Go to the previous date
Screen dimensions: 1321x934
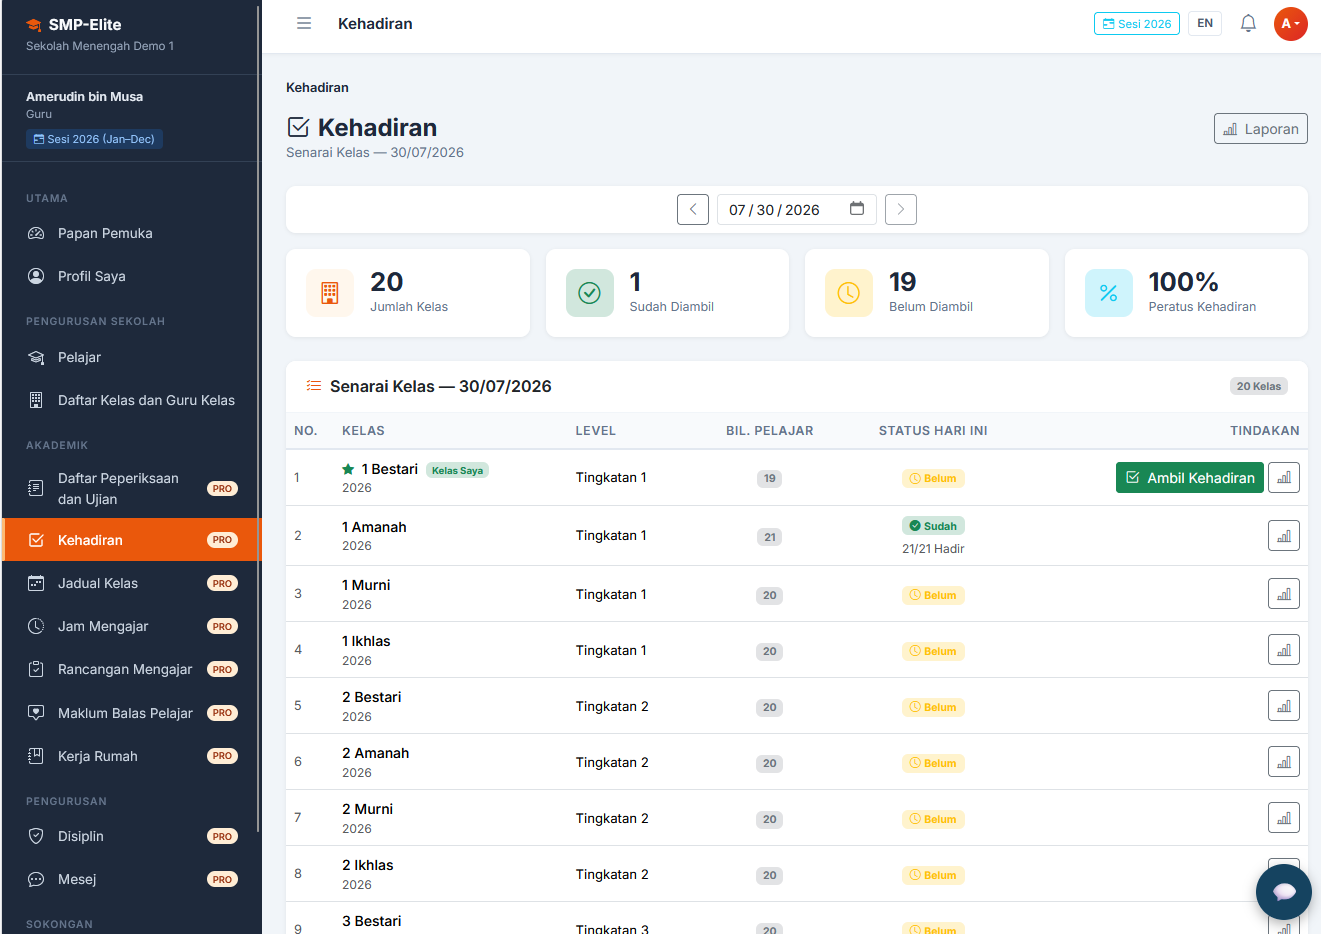pos(693,210)
